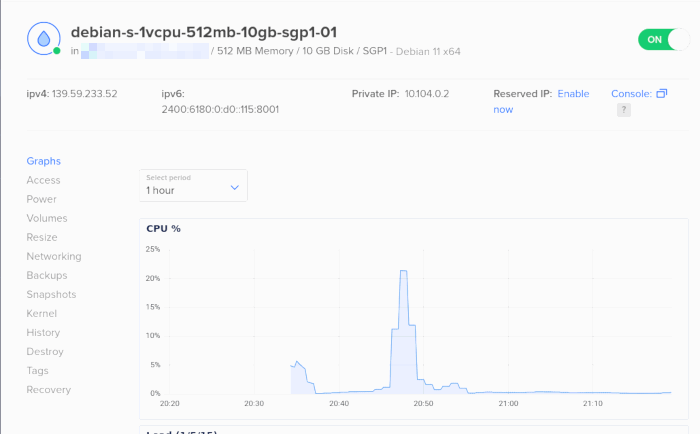
Task: Select Kernel in the sidebar
Action: pos(42,313)
